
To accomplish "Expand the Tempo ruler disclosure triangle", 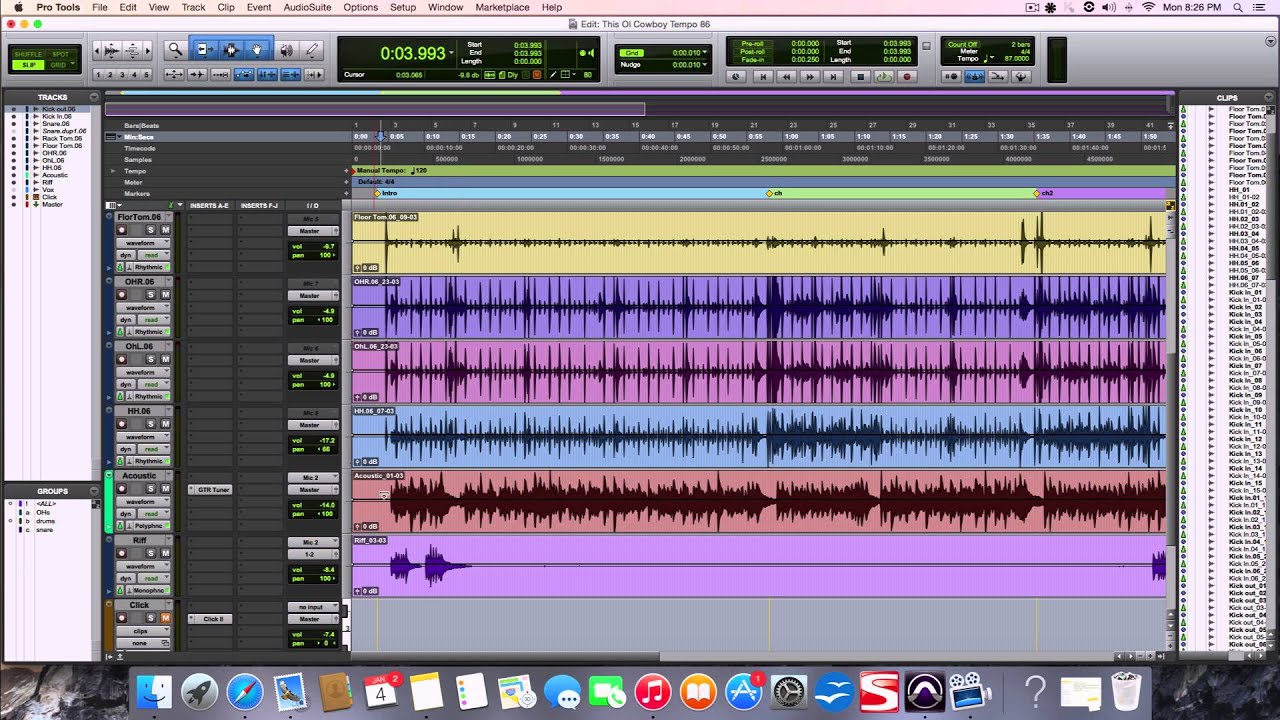I will (113, 171).
